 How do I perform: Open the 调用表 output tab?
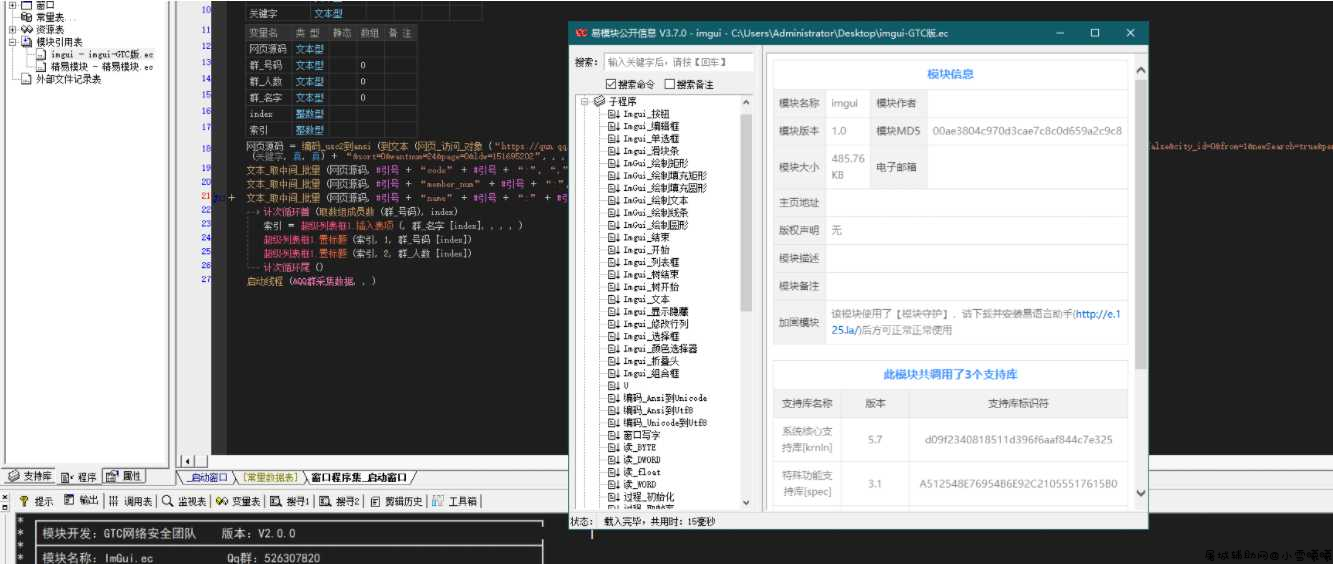(x=131, y=501)
